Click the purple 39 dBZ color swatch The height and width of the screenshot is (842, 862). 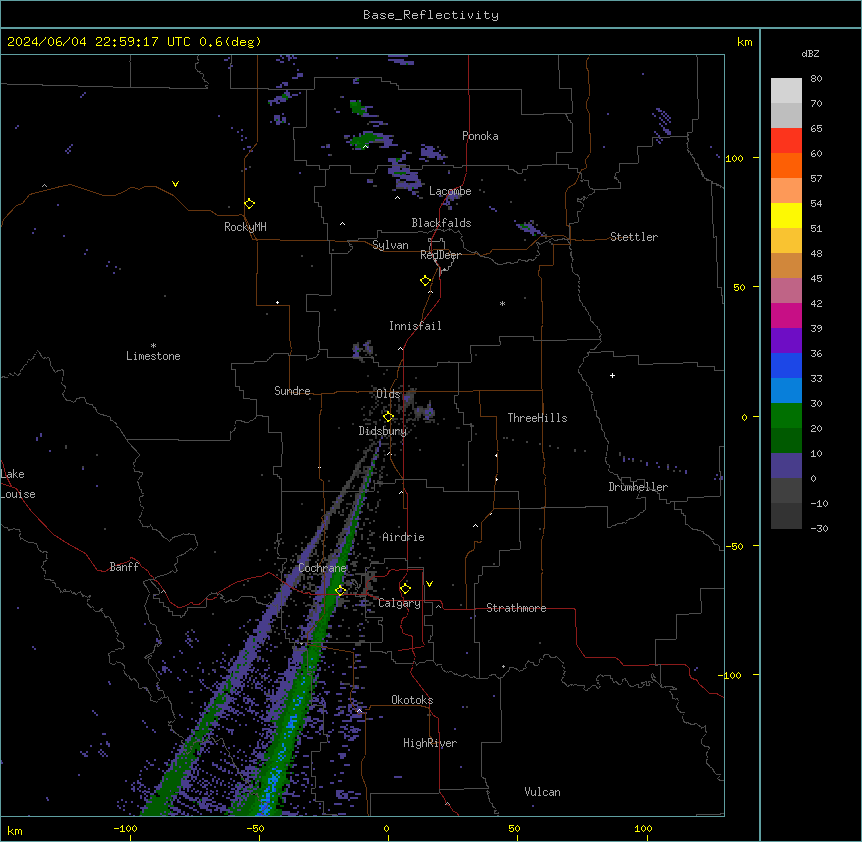pyautogui.click(x=786, y=341)
